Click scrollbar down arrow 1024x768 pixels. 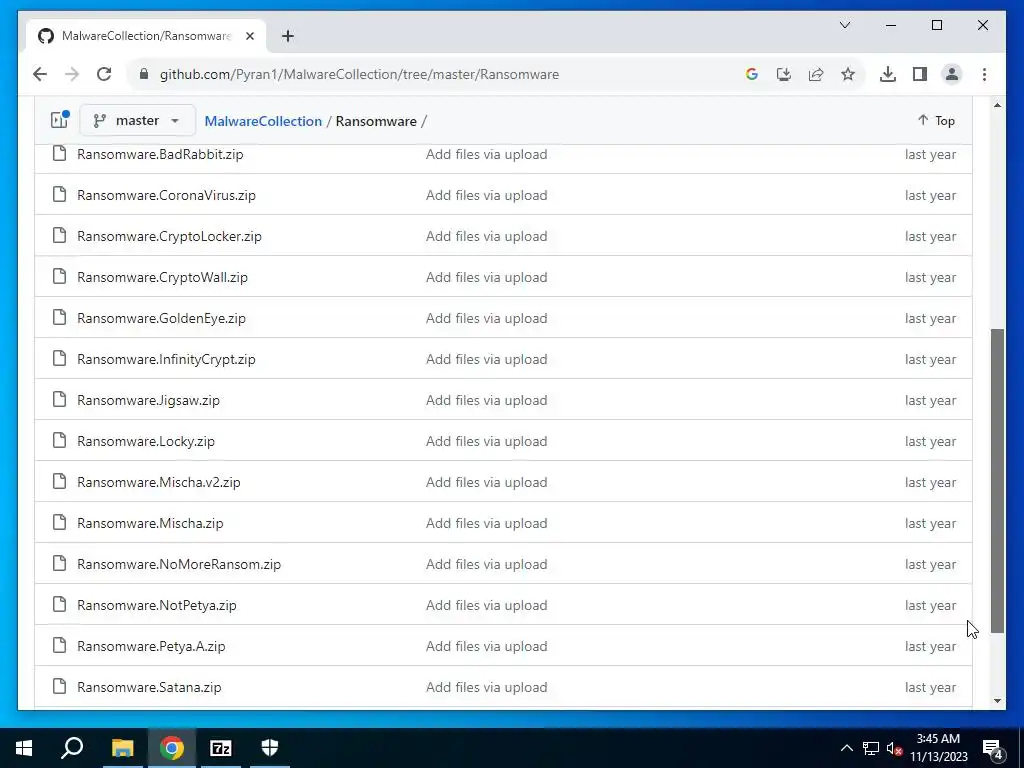[997, 701]
